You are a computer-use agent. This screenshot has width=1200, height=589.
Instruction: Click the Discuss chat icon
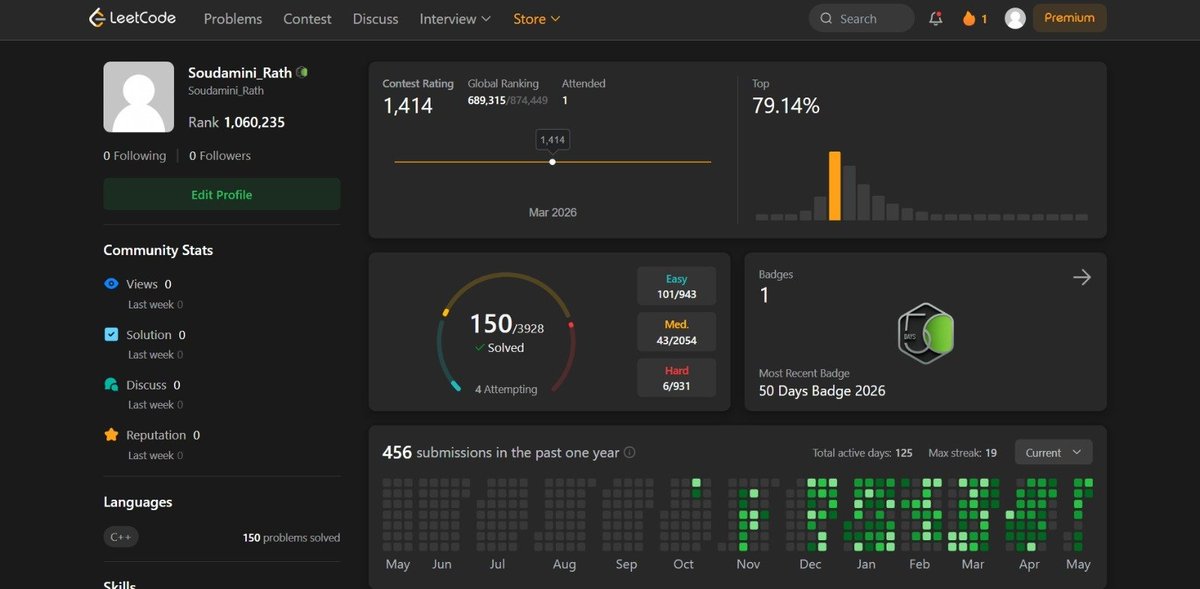tap(112, 385)
